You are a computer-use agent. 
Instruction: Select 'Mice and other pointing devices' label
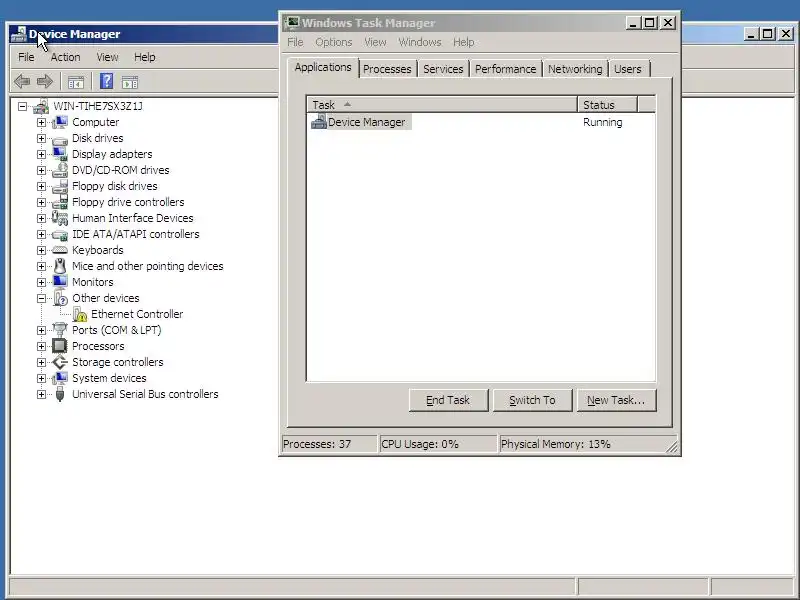[147, 266]
